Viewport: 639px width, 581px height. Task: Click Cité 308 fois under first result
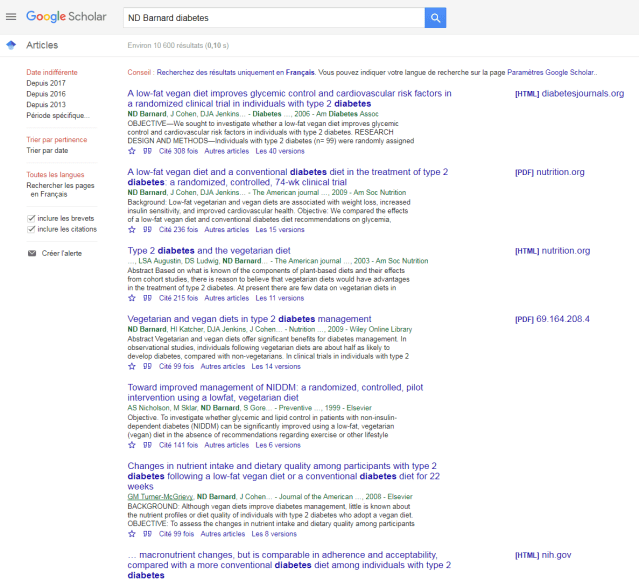(x=179, y=151)
